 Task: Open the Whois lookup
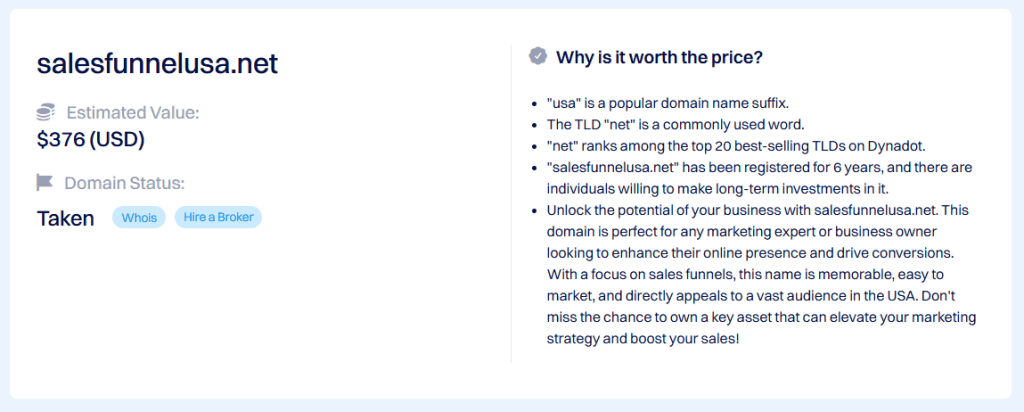pos(139,218)
